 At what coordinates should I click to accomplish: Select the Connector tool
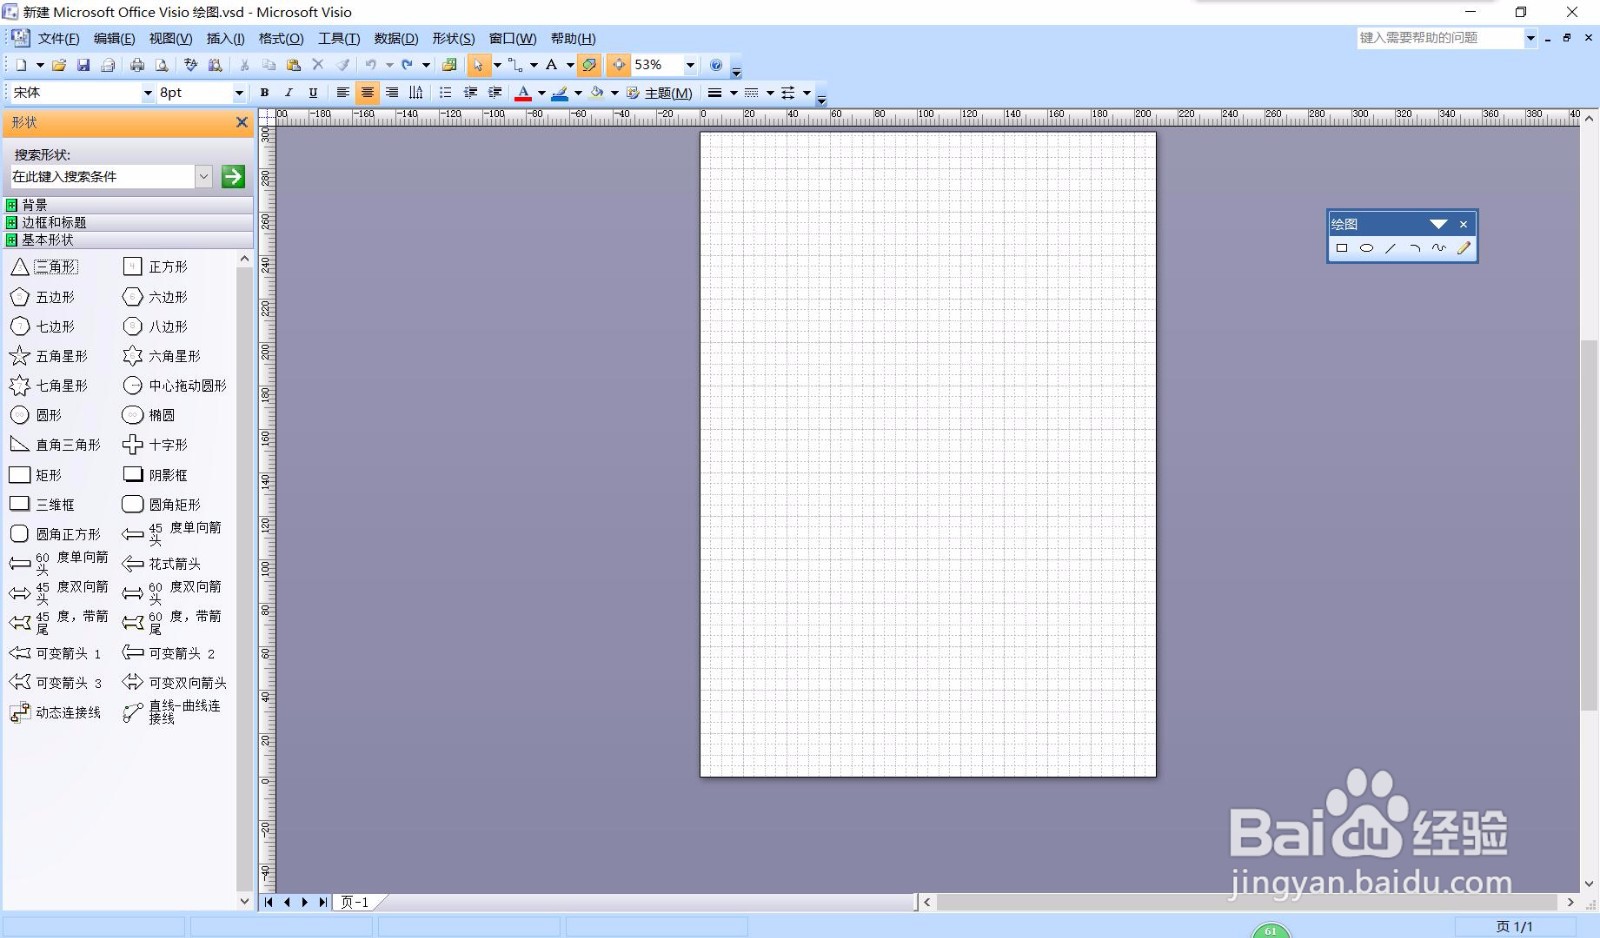[x=515, y=65]
